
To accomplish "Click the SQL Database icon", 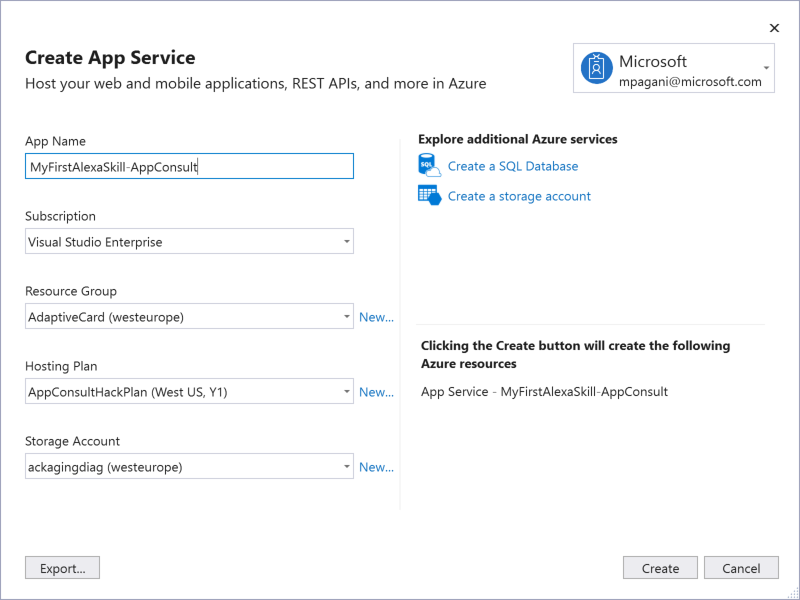I will pyautogui.click(x=429, y=166).
